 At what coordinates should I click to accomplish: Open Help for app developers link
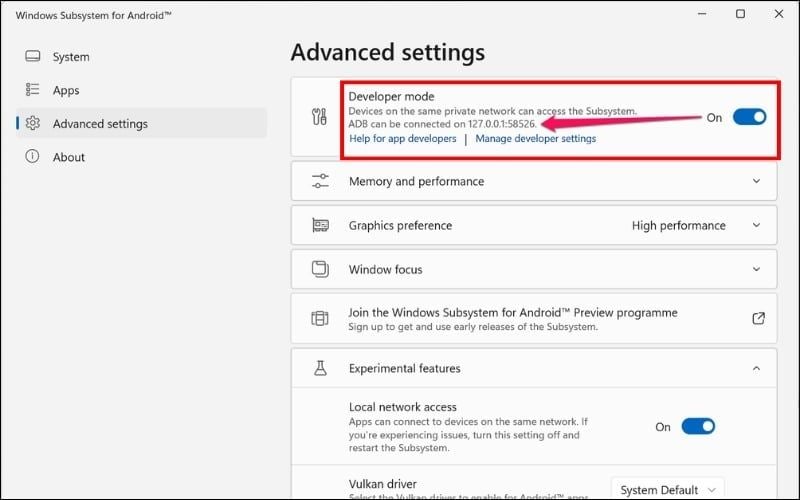[402, 139]
